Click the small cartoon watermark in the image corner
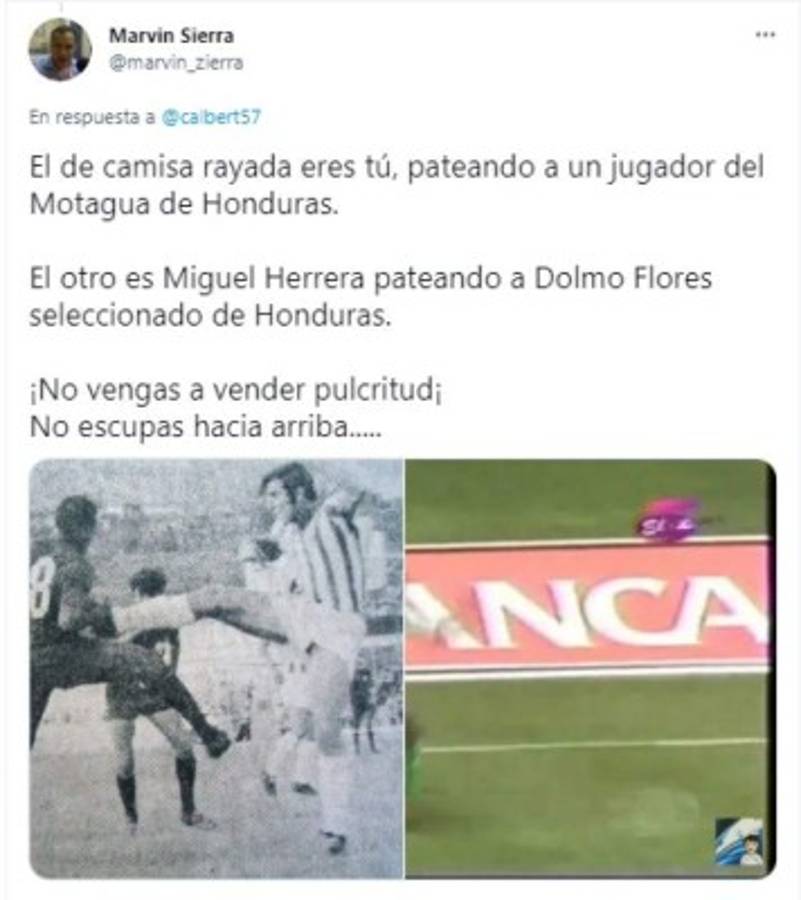Viewport: 801px width, 900px height. tap(741, 841)
